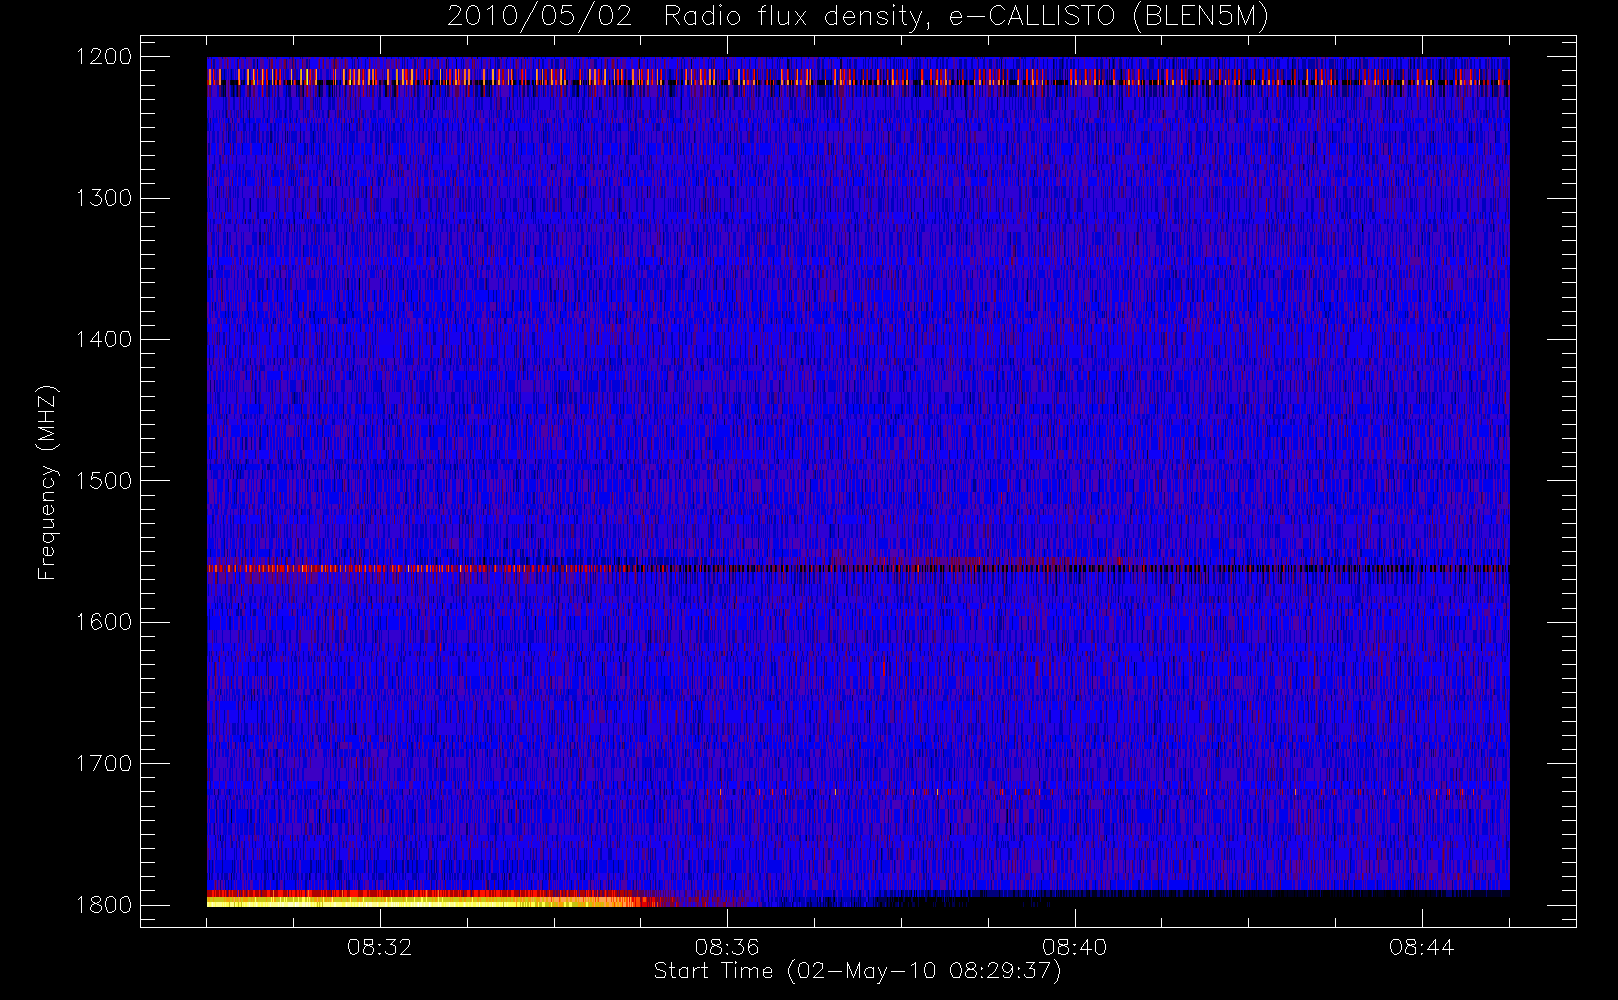
Task: Click the orange striped band near 1215 MHz
Action: pyautogui.click(x=858, y=77)
